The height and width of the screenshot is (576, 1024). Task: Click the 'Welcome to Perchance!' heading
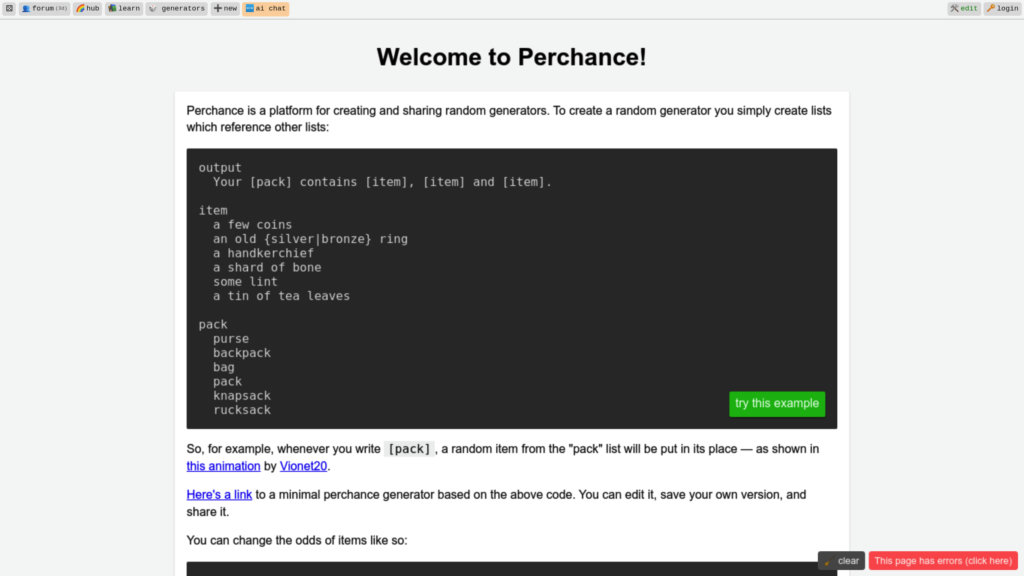pyautogui.click(x=511, y=57)
